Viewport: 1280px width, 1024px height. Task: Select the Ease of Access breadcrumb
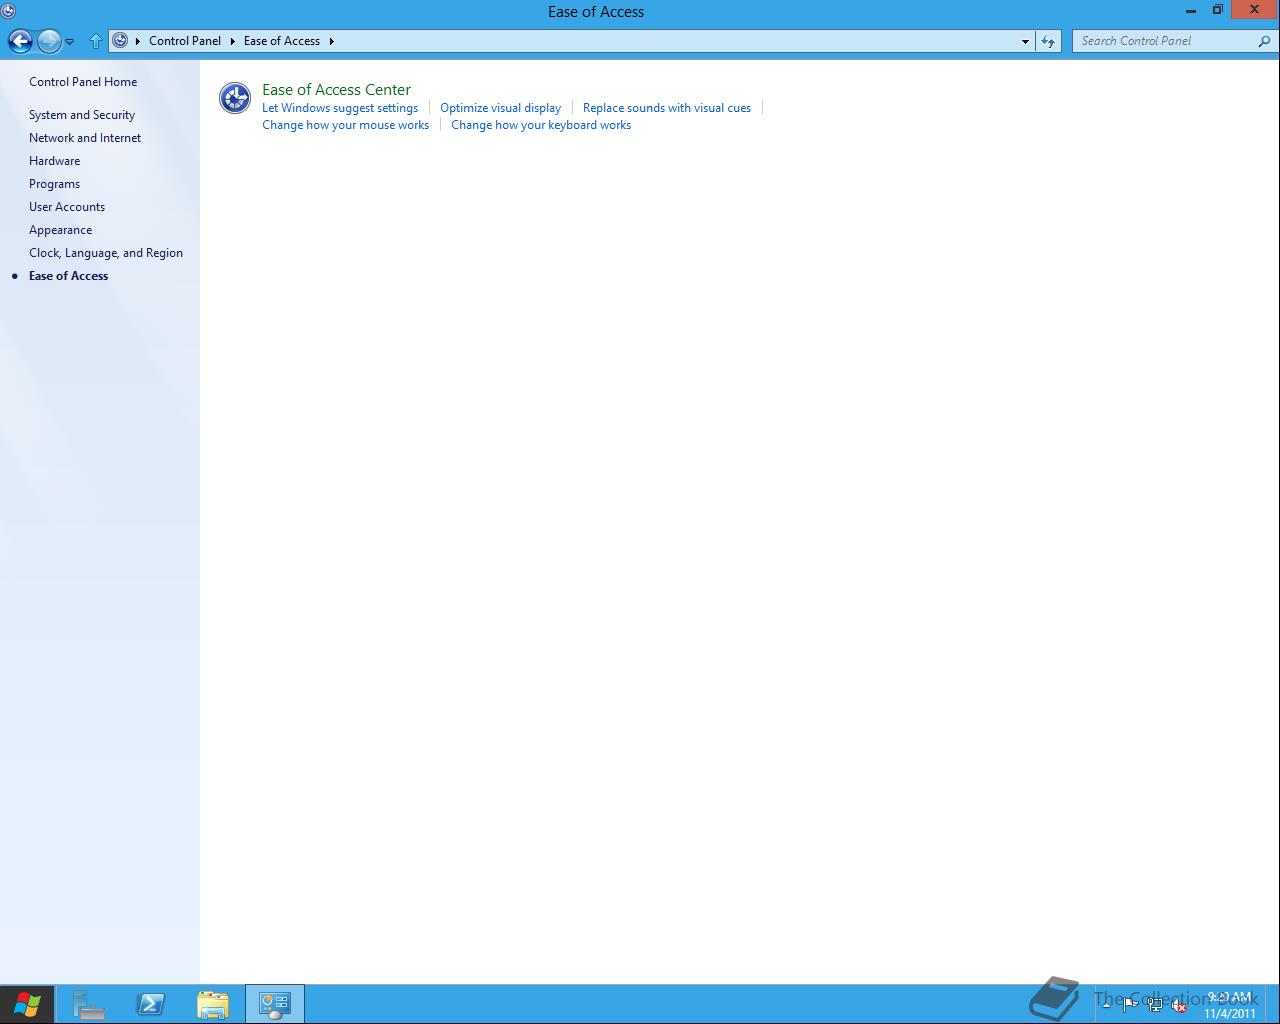point(282,41)
